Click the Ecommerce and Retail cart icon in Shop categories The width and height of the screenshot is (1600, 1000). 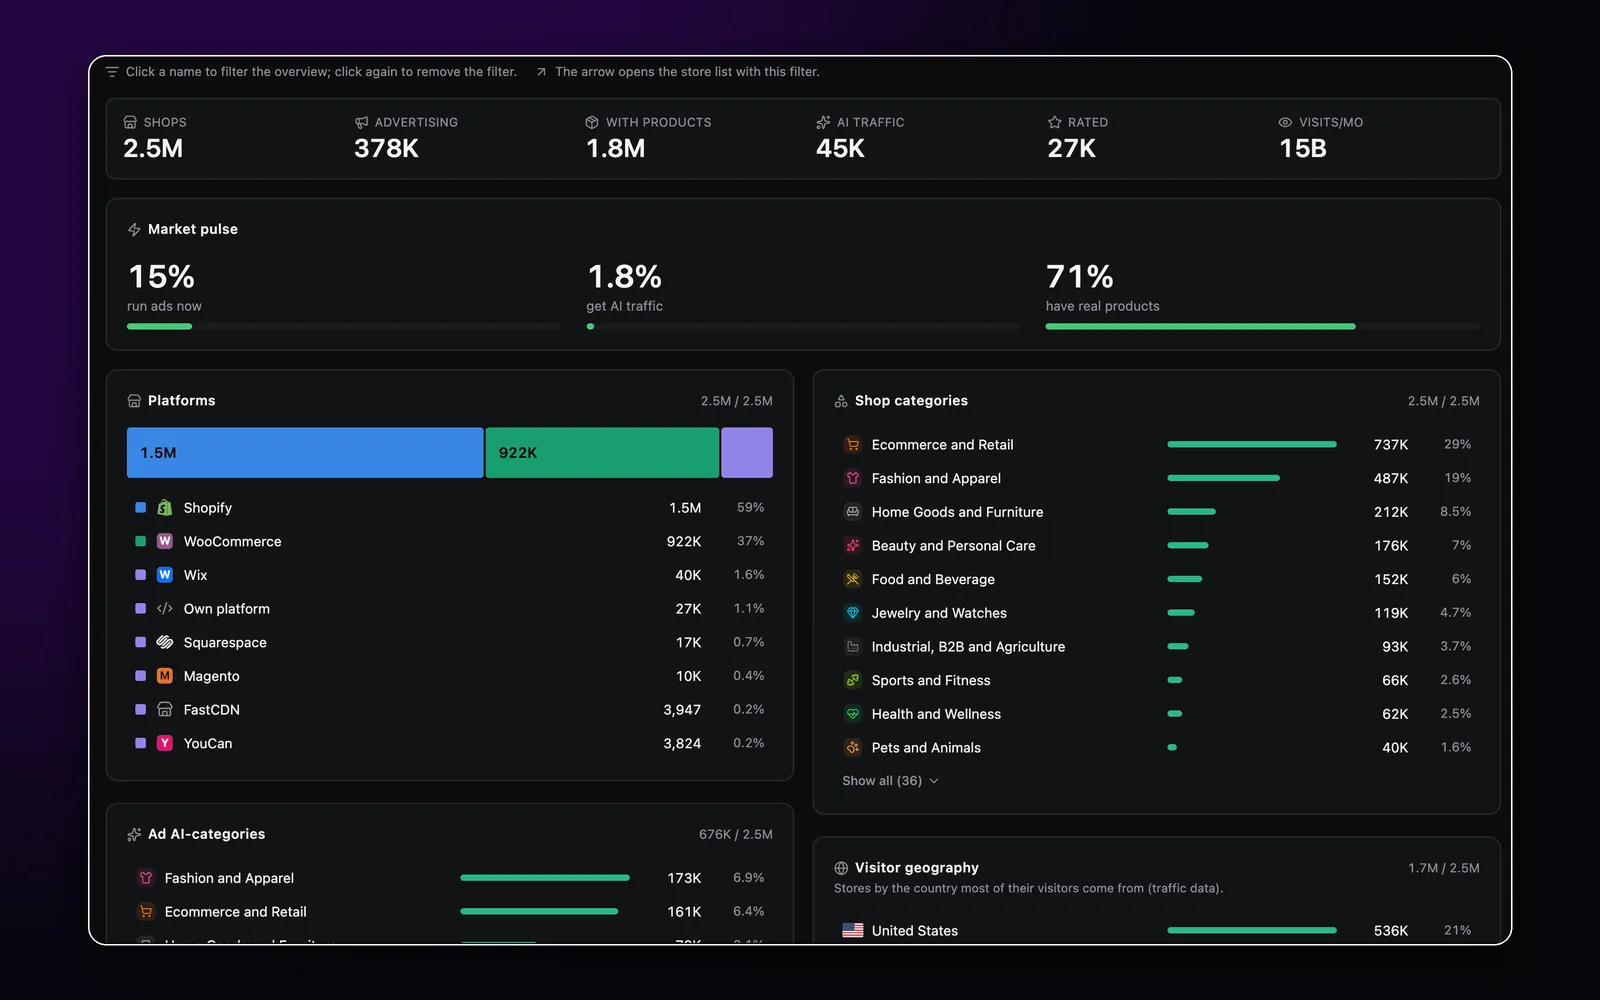point(853,445)
